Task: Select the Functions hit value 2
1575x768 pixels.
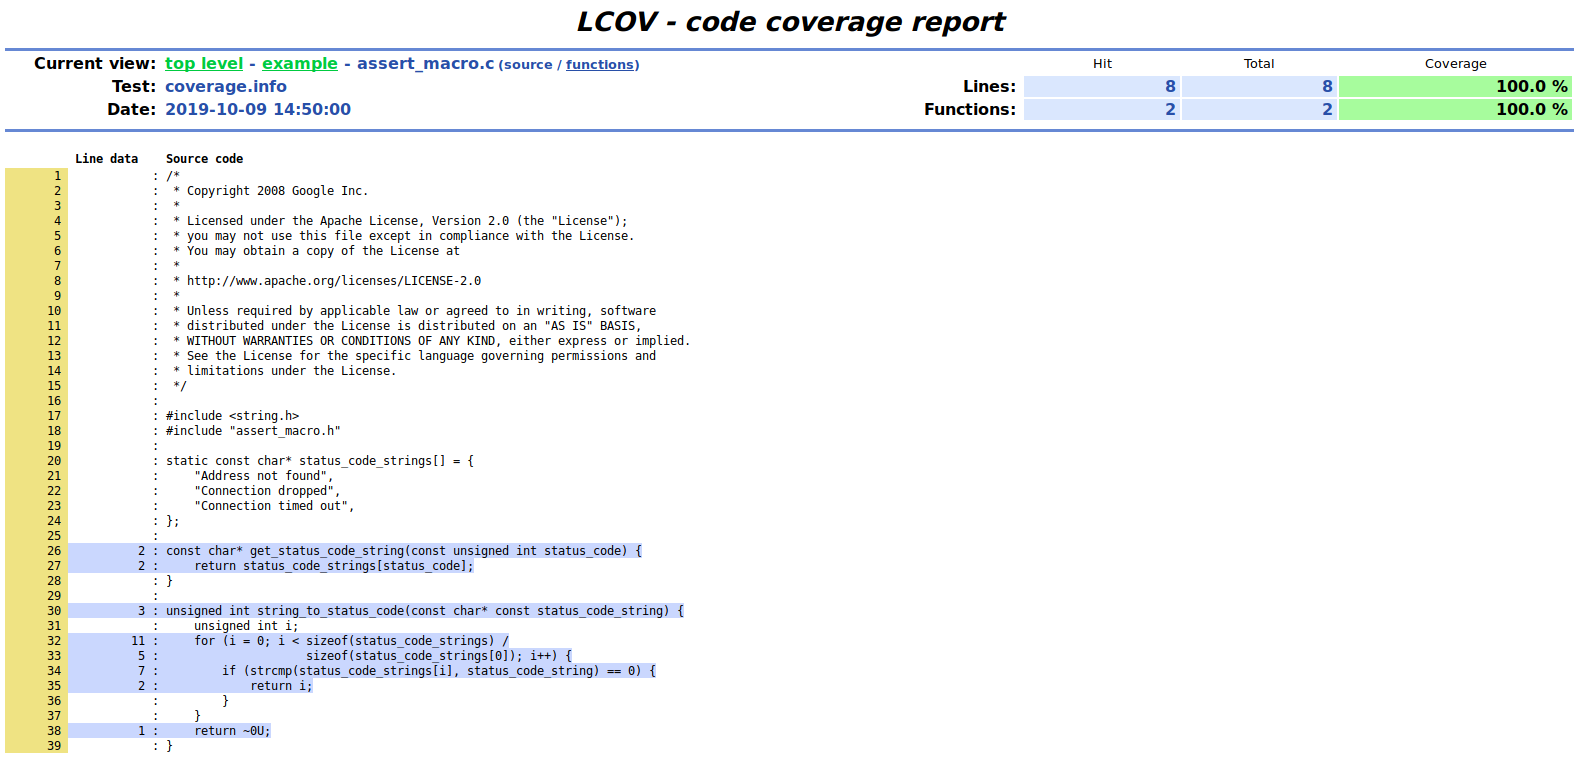Action: click(1101, 109)
